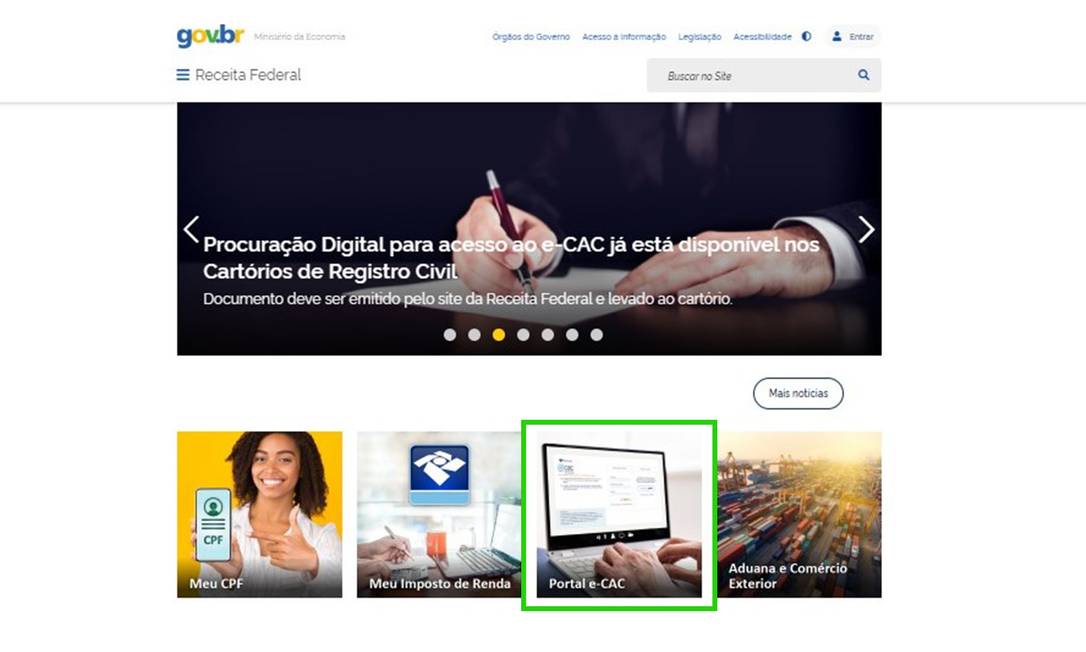Click the search magnifier icon
Viewport: 1086px width, 652px height.
[x=864, y=75]
